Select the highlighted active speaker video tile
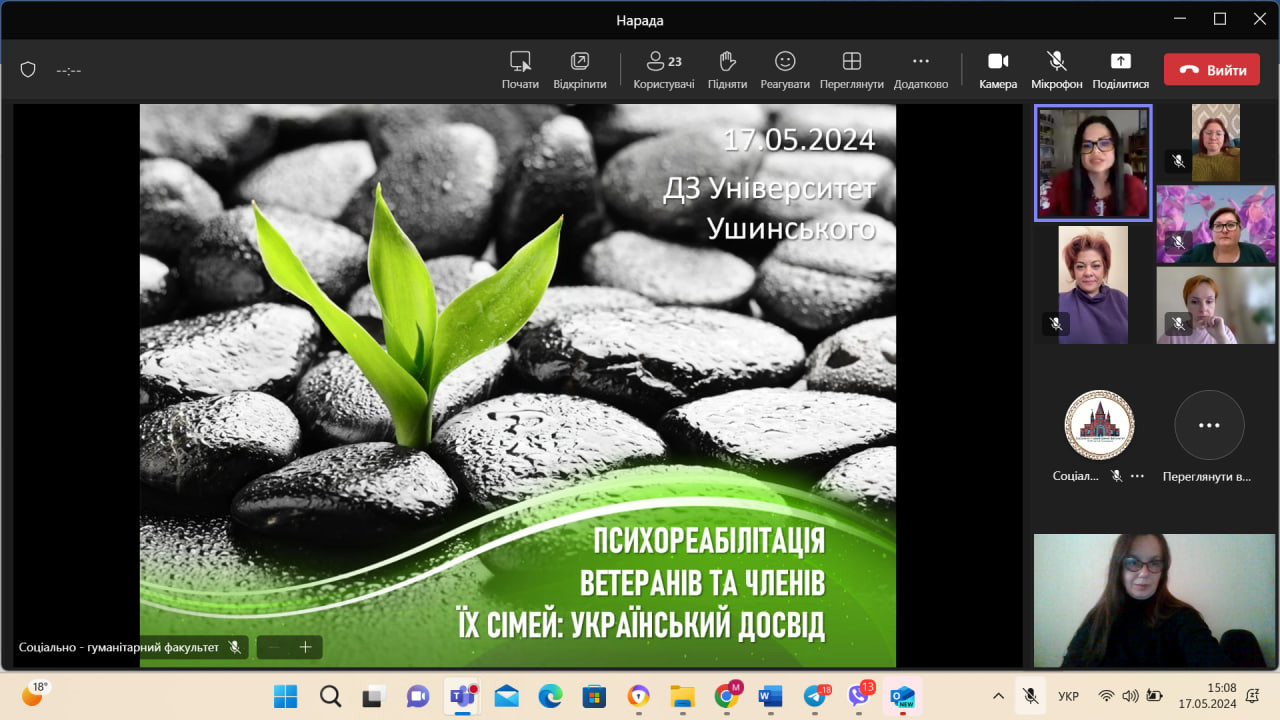1280x720 pixels. [1093, 162]
